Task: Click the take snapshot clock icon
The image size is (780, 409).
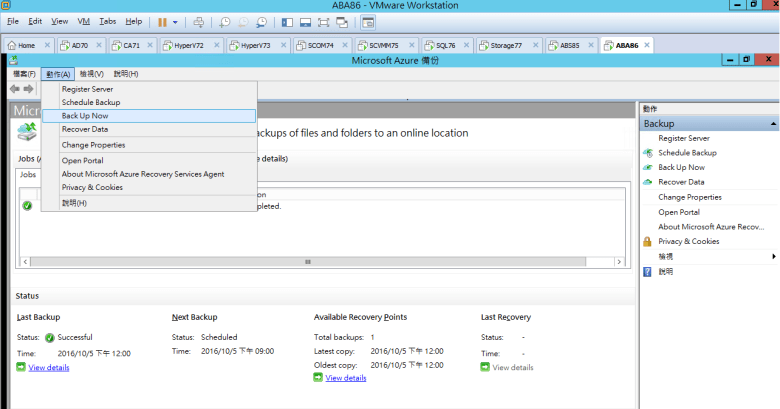Action: pos(225,21)
